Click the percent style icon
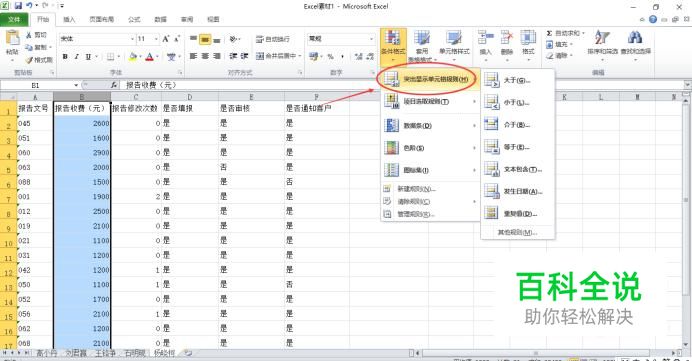This screenshot has height=361, width=692. pos(331,56)
